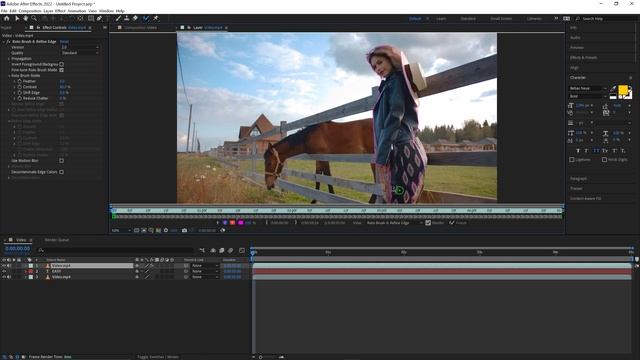Click the shy layers icon in timeline

[x=213, y=250]
